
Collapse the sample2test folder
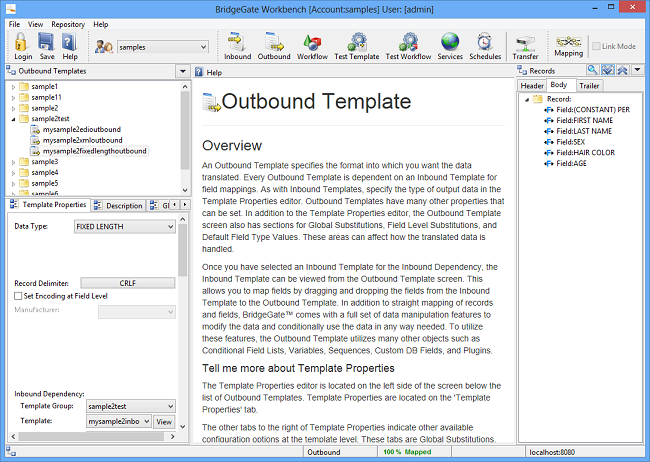tap(13, 119)
